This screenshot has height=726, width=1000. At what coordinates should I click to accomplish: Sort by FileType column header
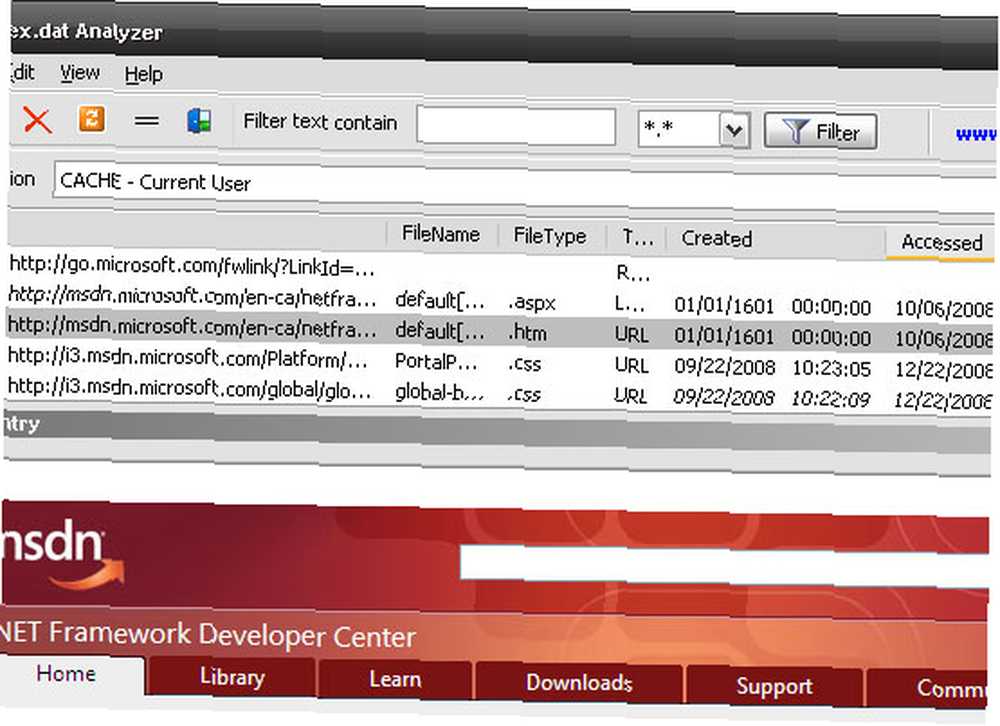pos(550,236)
